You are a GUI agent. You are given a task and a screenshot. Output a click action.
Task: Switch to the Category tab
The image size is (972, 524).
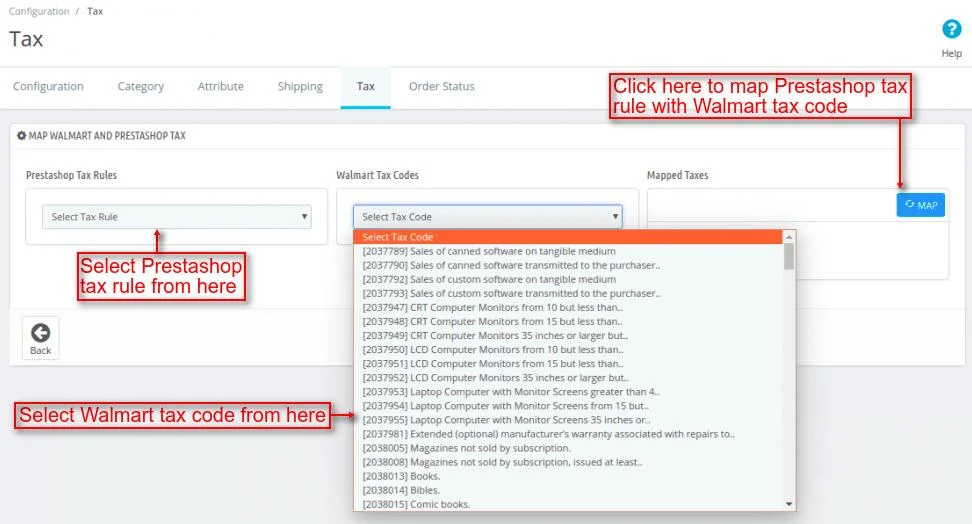(141, 86)
